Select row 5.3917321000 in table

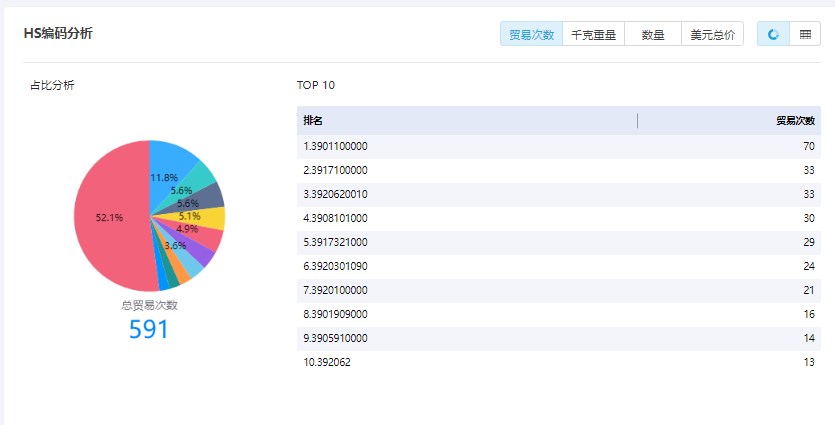click(x=559, y=242)
